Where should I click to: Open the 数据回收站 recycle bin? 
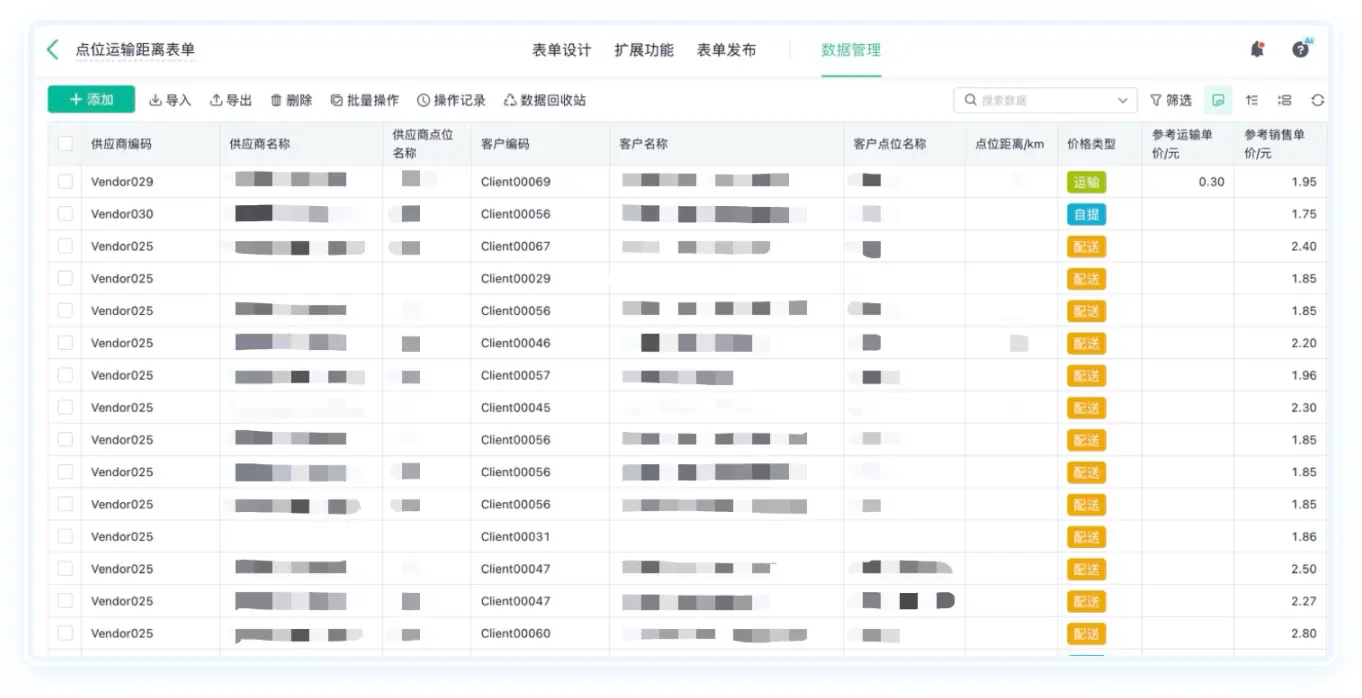coord(544,100)
